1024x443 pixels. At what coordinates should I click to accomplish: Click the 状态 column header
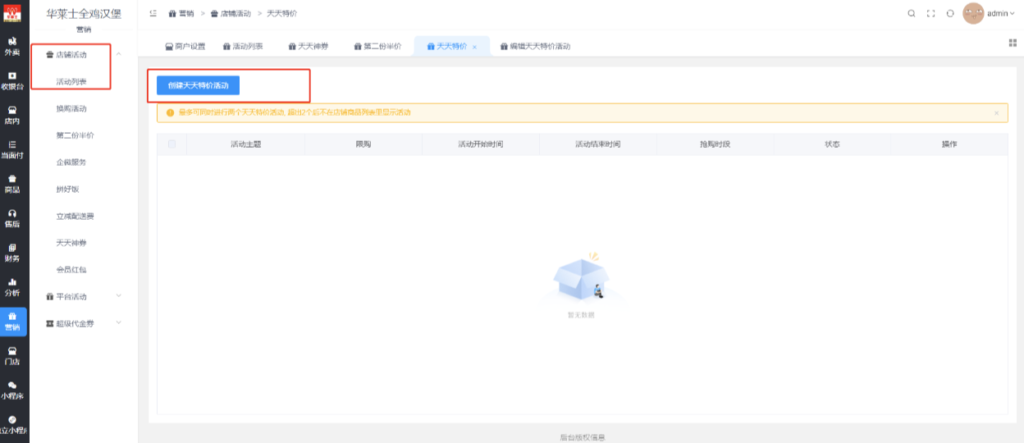click(832, 144)
